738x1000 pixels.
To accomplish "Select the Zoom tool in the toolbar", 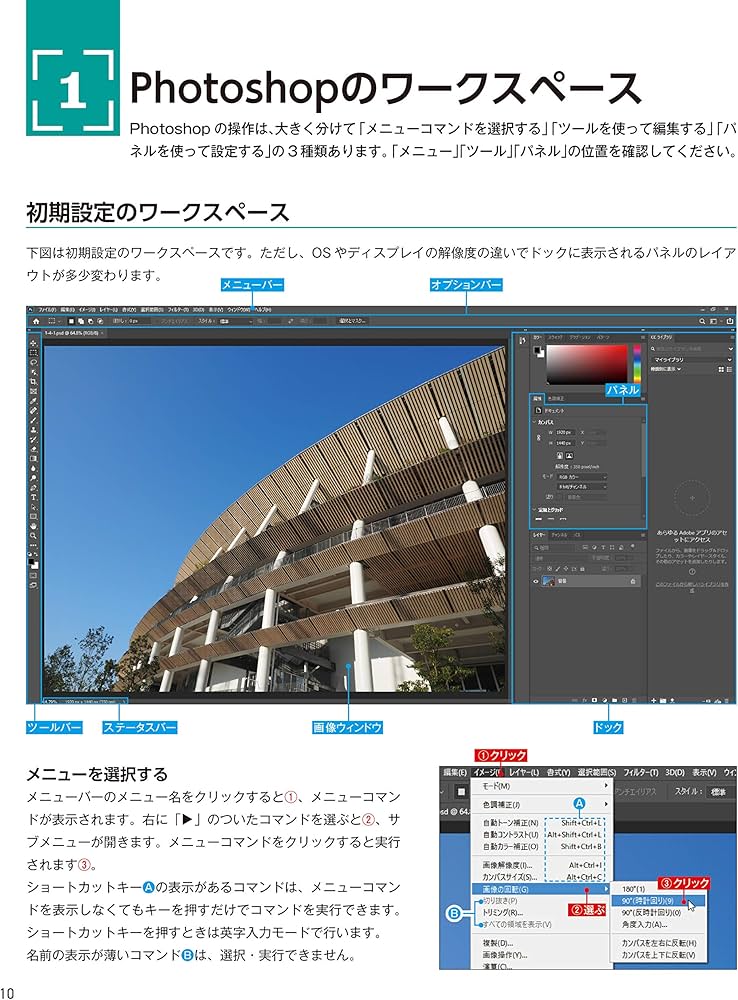I will coord(33,536).
